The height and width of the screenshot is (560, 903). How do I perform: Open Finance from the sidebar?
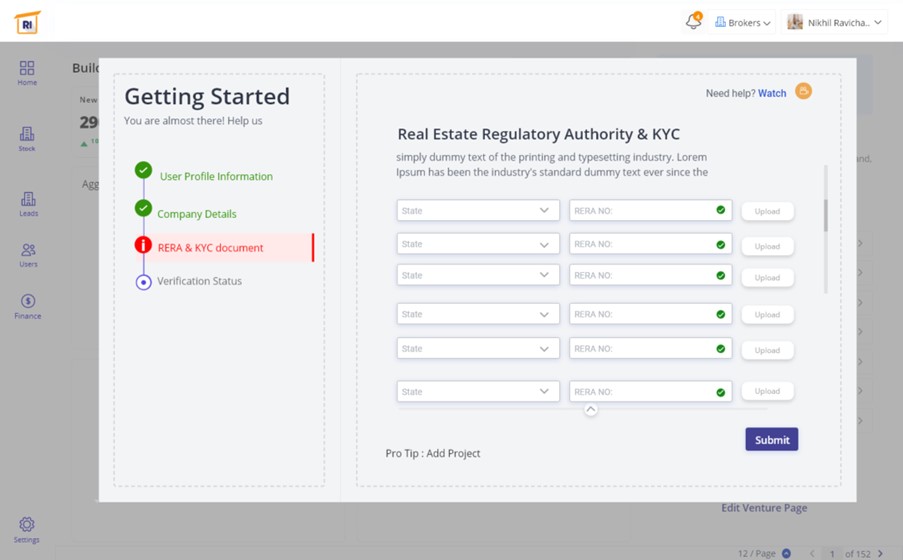(28, 306)
